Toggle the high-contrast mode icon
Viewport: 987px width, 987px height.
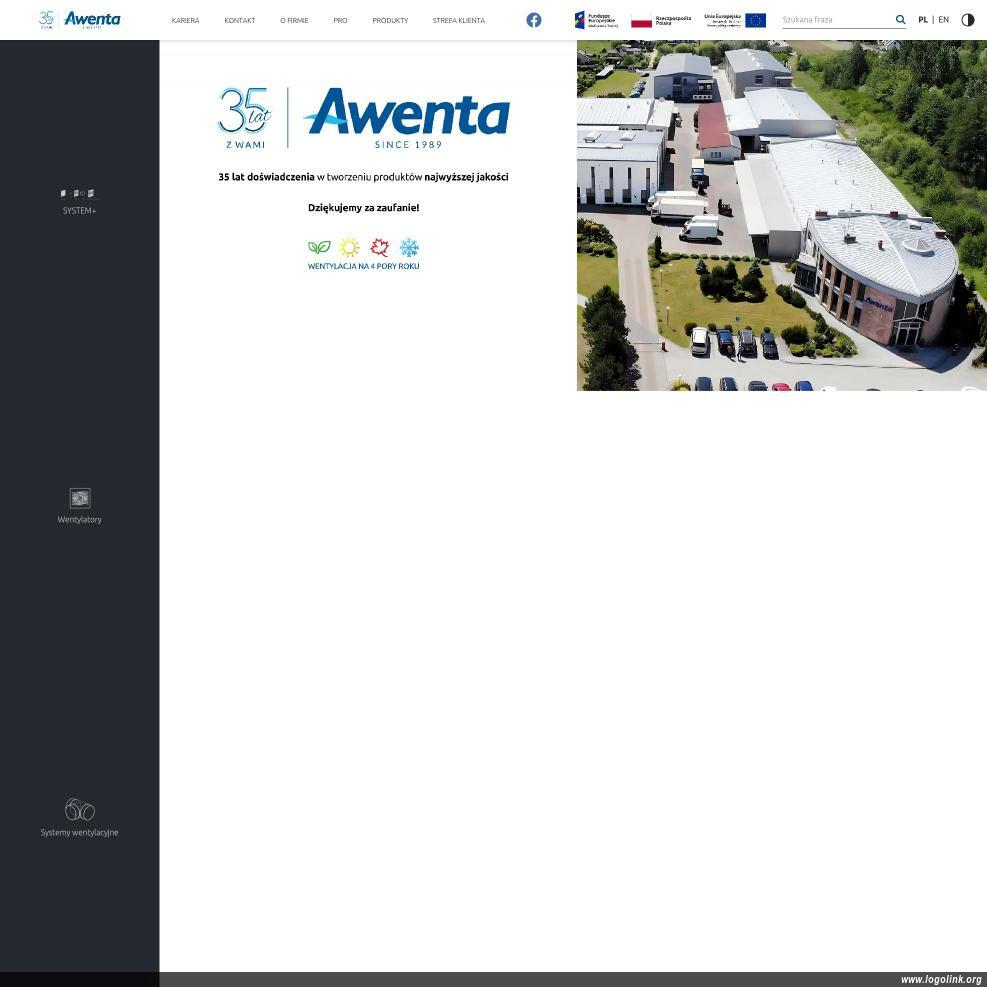point(967,20)
